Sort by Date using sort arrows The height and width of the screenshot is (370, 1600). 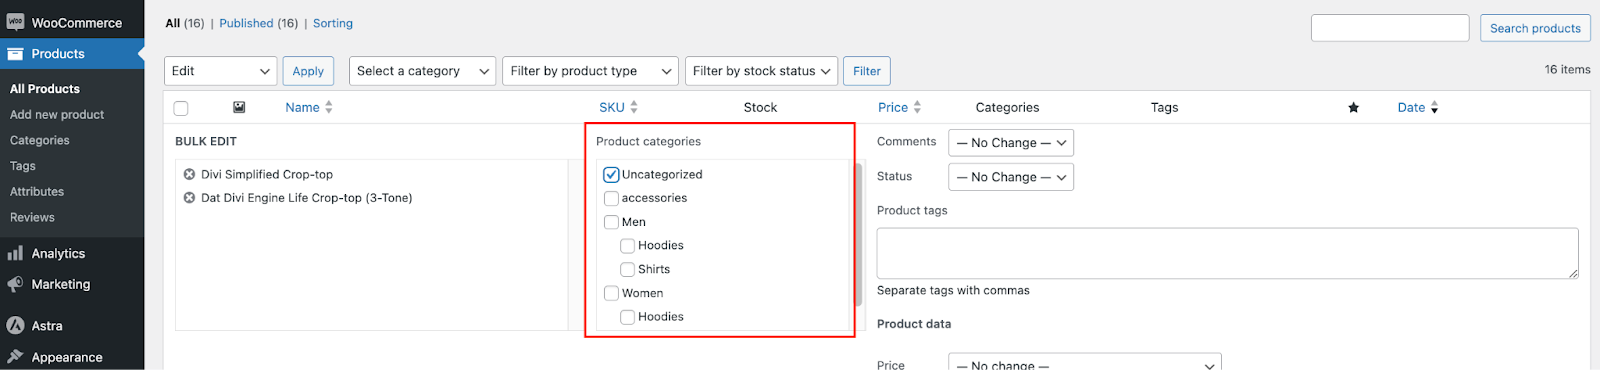click(1434, 107)
